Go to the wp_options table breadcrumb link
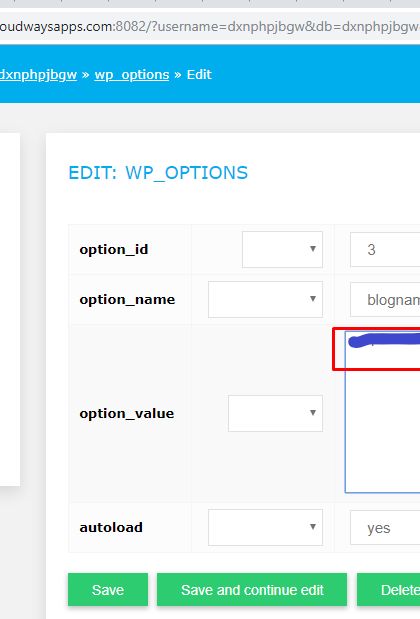The image size is (420, 619). (132, 75)
